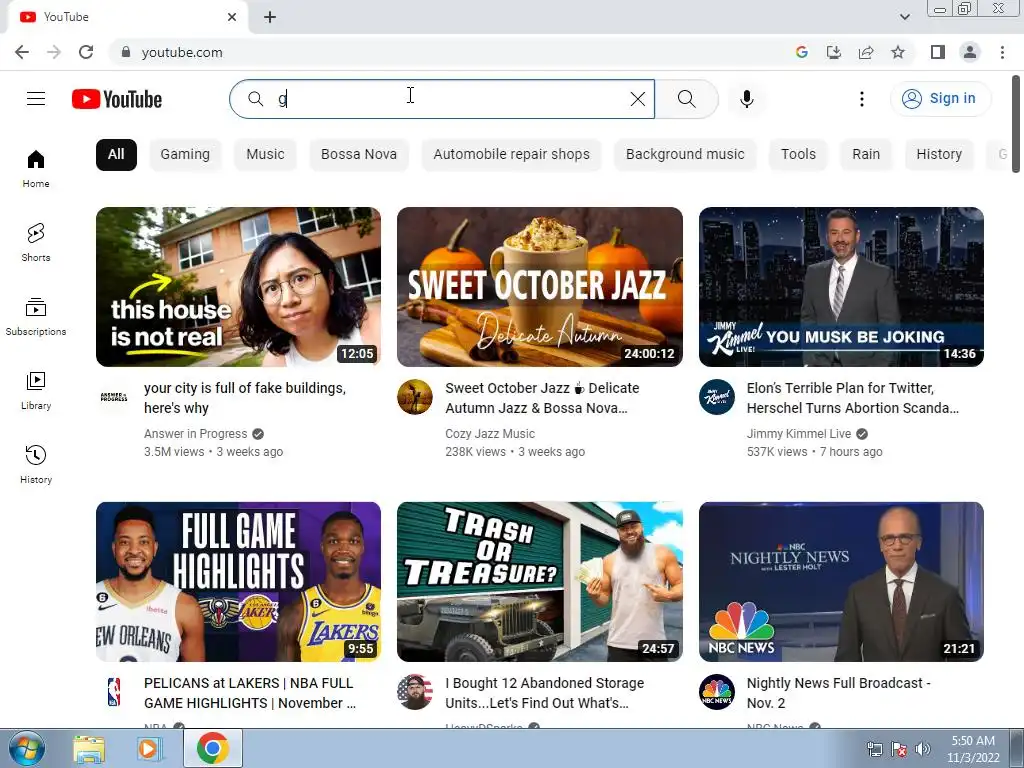Share this page via the share icon

tap(866, 52)
